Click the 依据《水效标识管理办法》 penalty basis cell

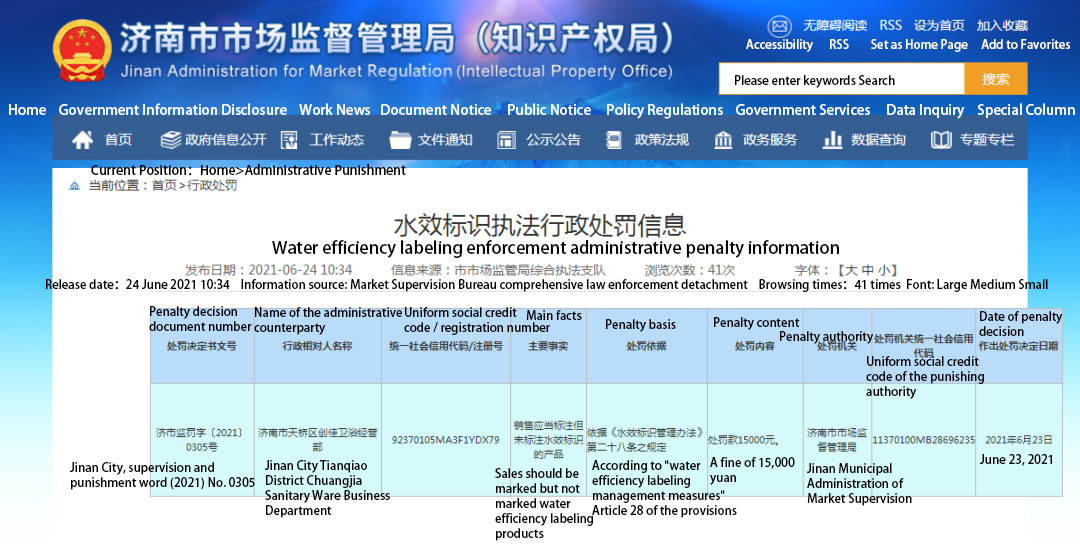click(x=646, y=440)
